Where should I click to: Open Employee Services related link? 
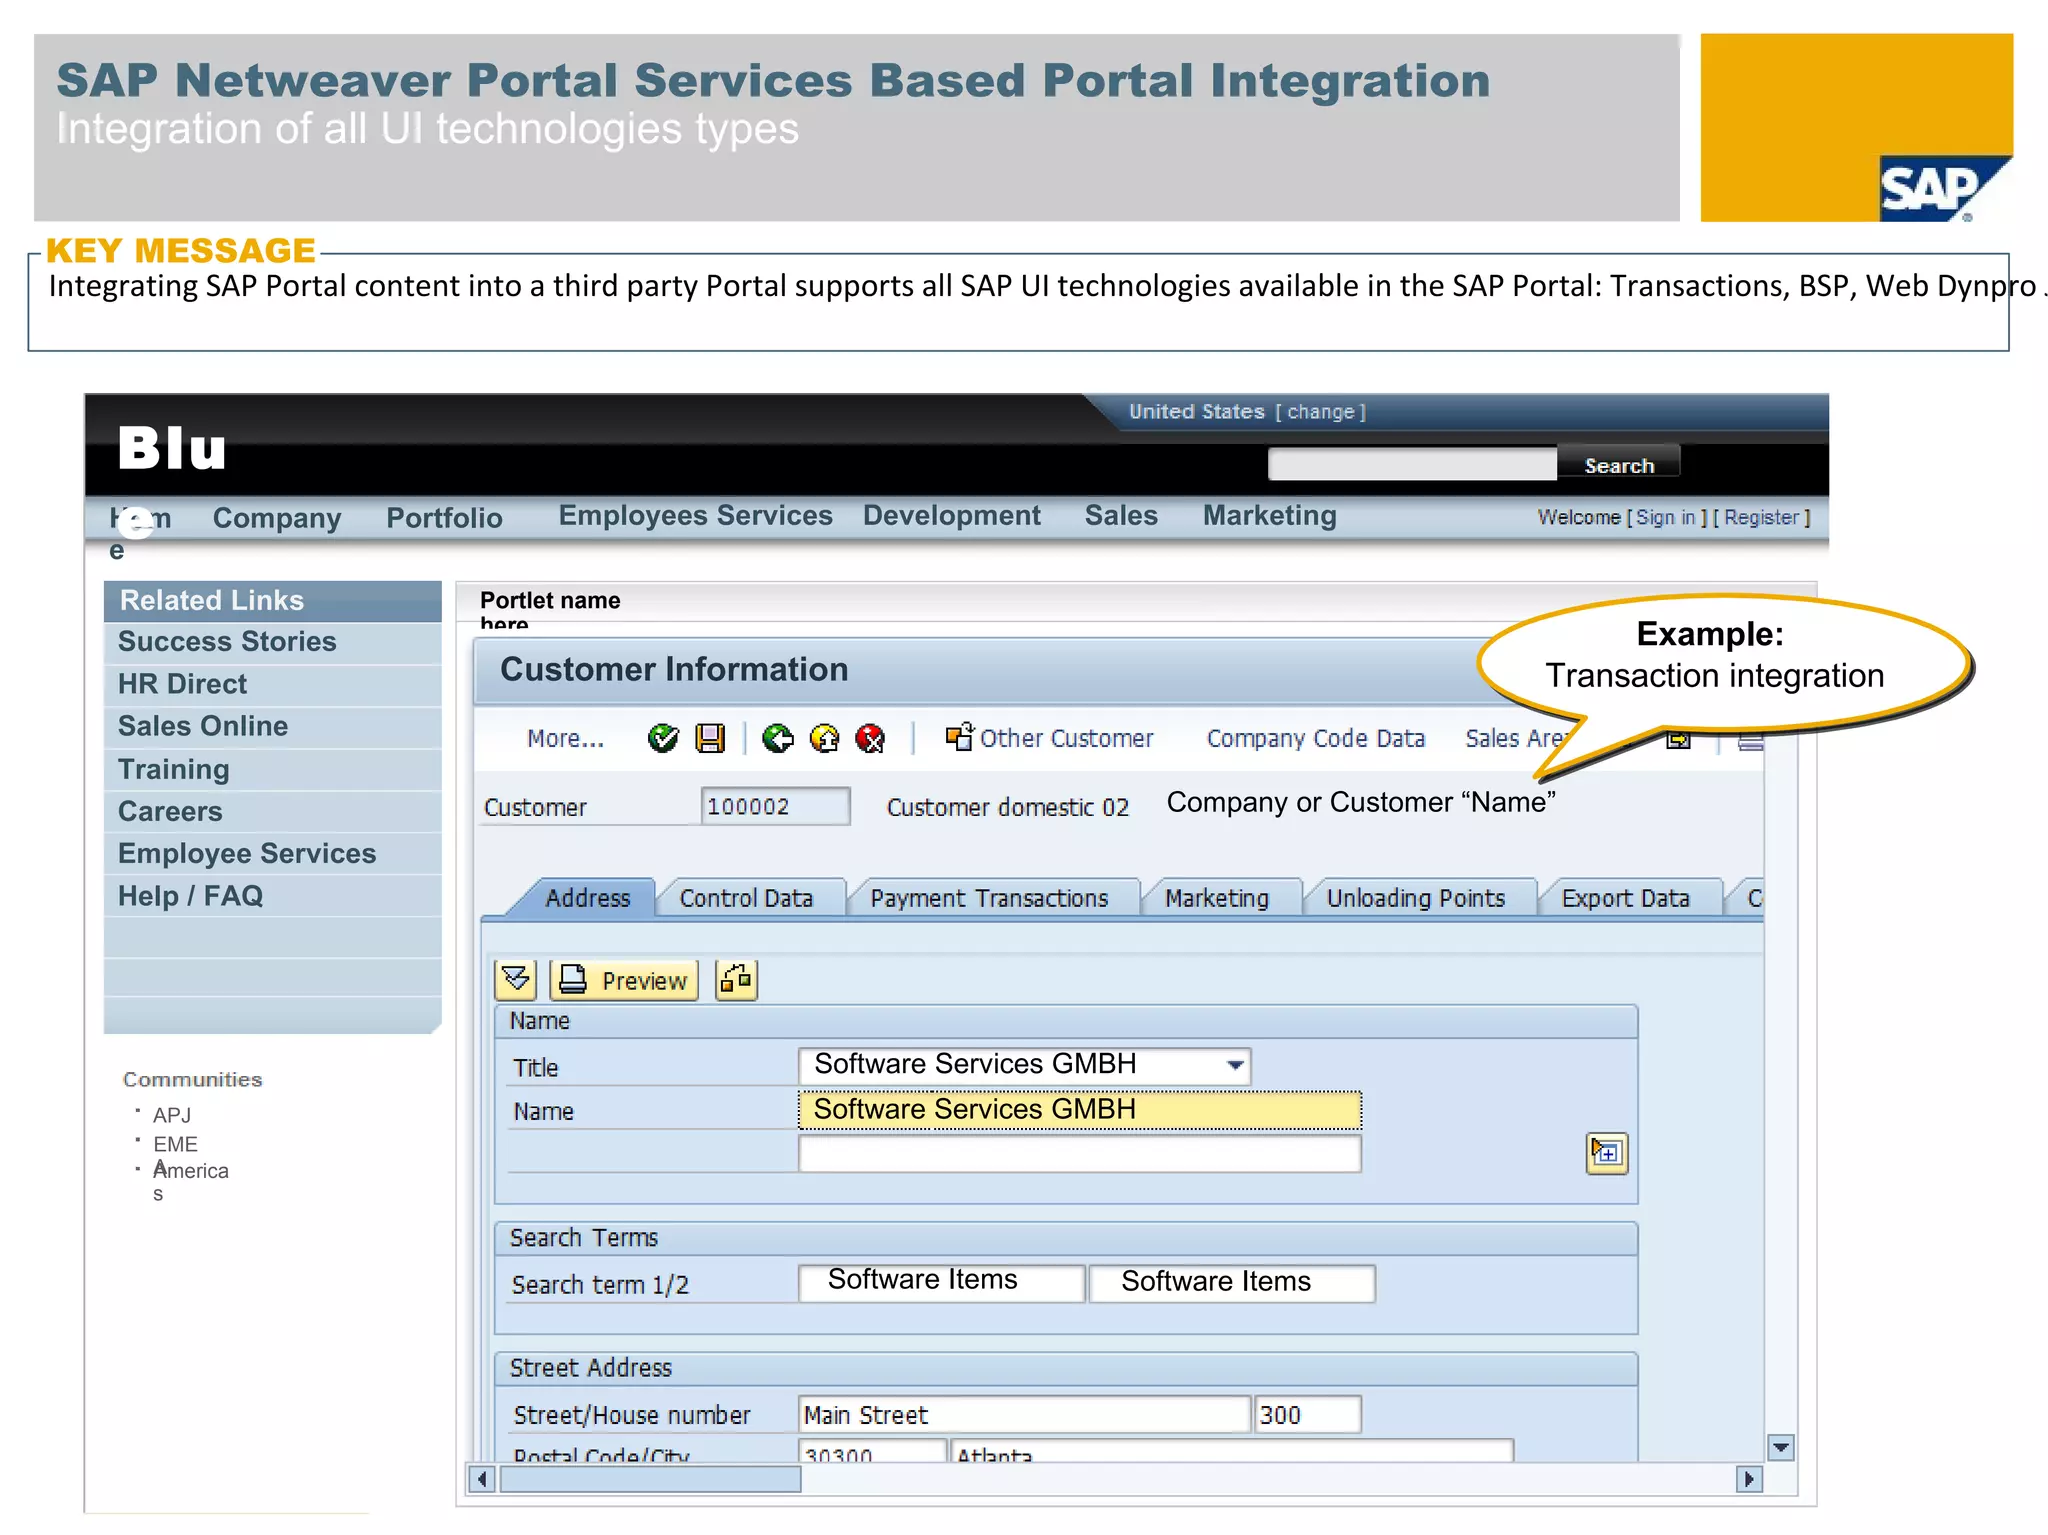click(x=247, y=853)
